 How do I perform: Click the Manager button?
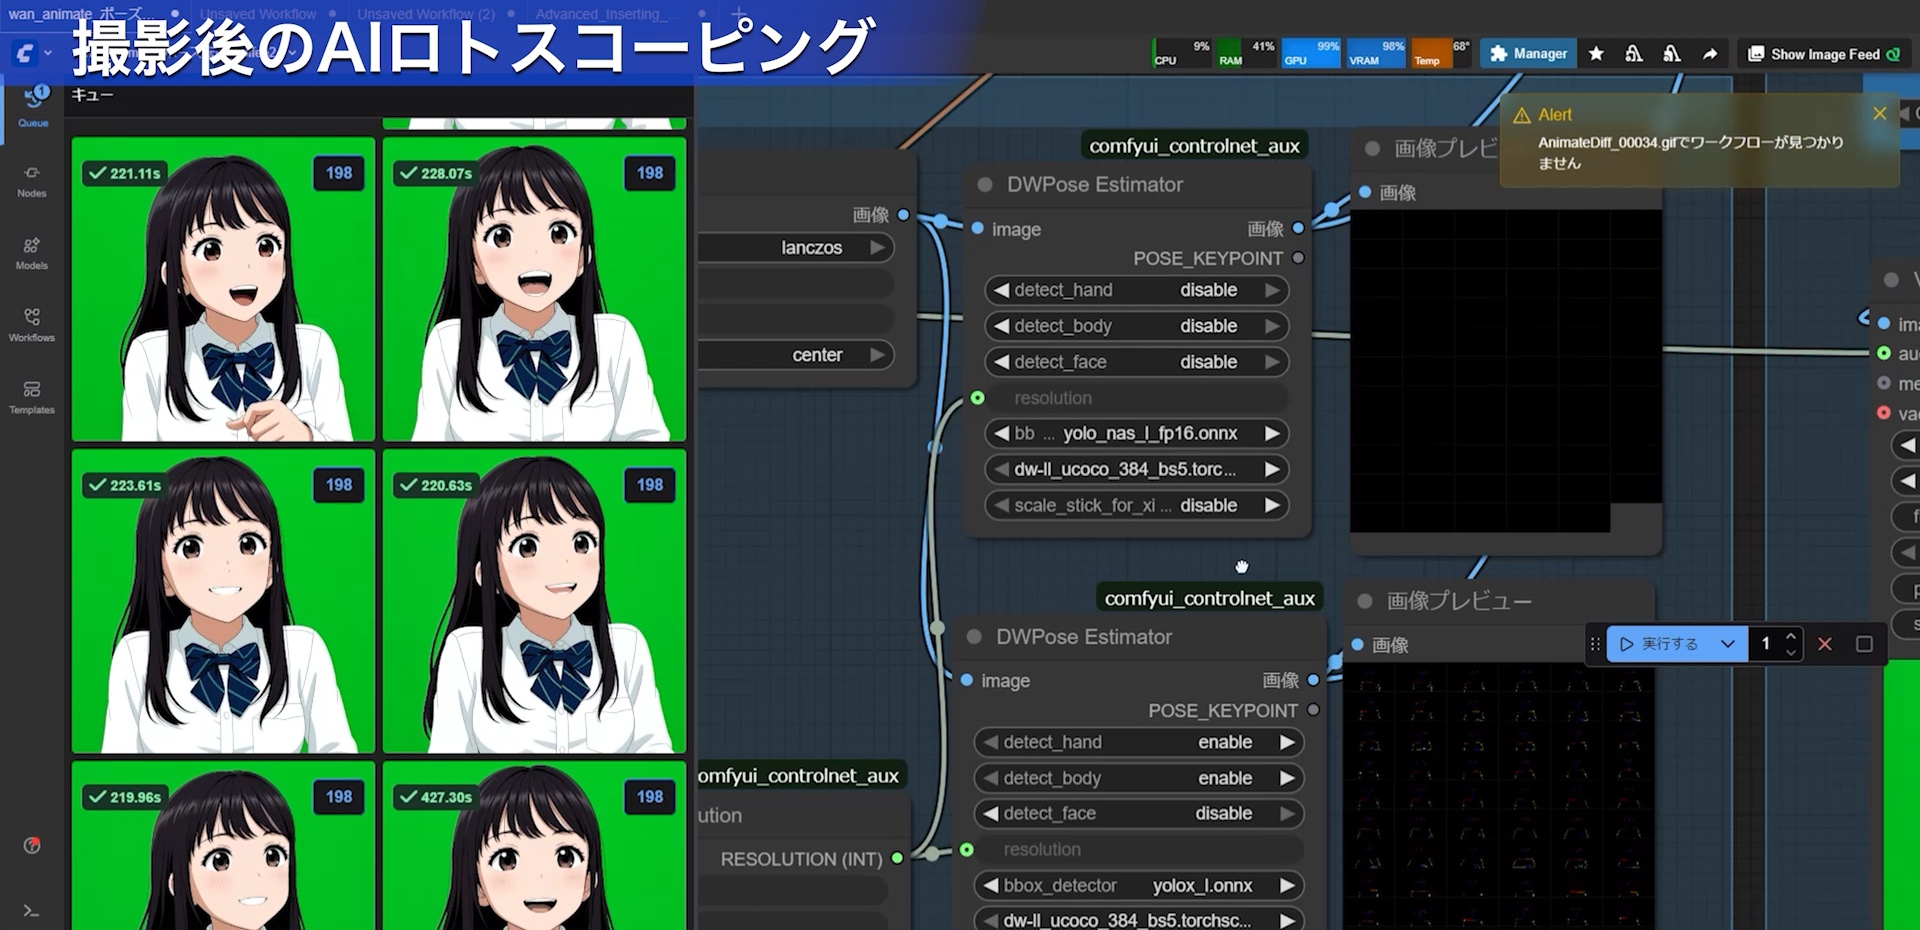pos(1528,54)
